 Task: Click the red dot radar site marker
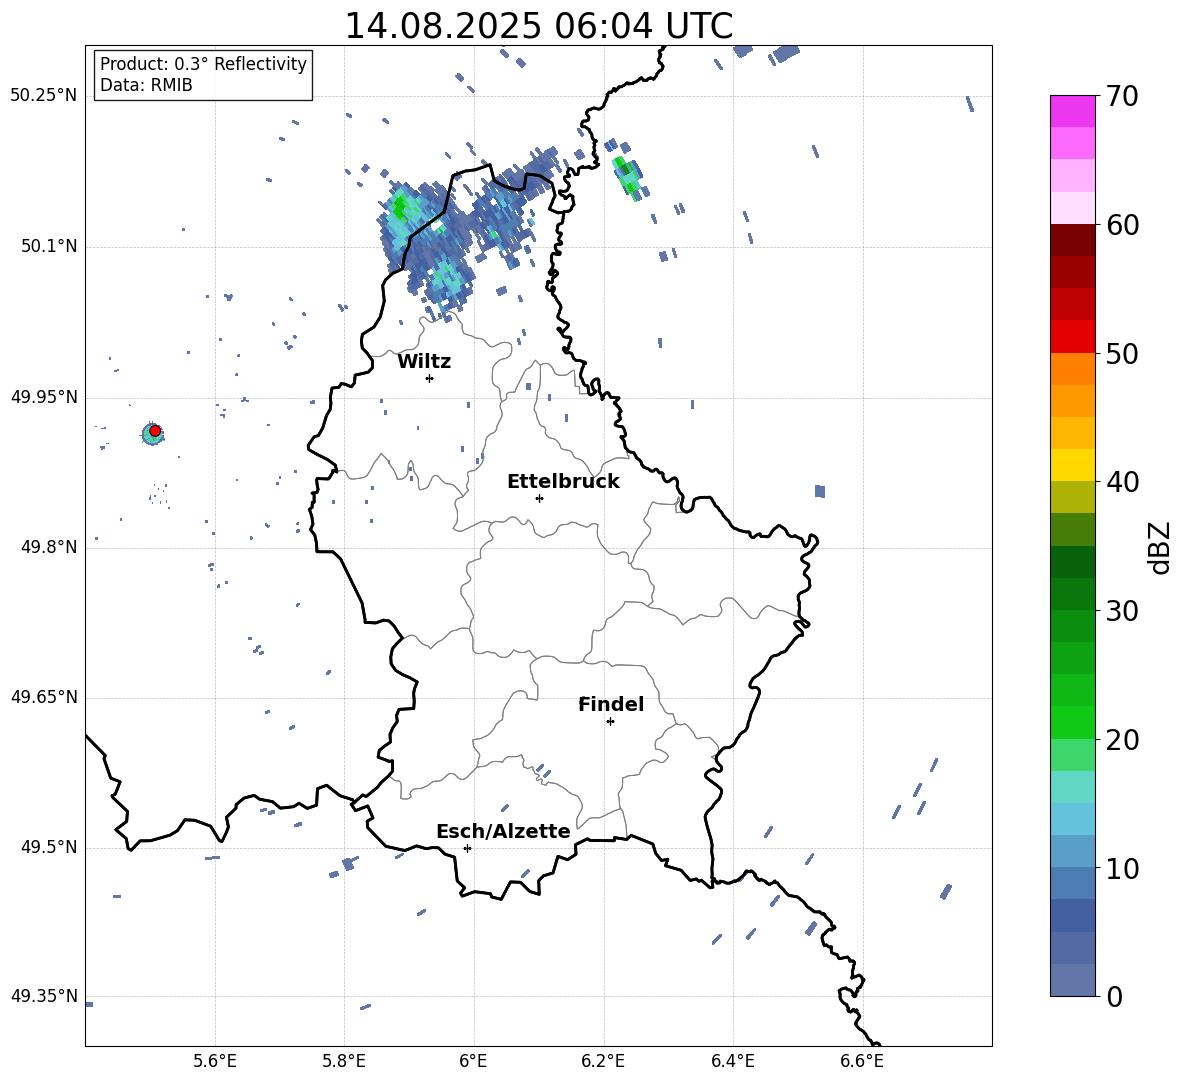tap(155, 431)
